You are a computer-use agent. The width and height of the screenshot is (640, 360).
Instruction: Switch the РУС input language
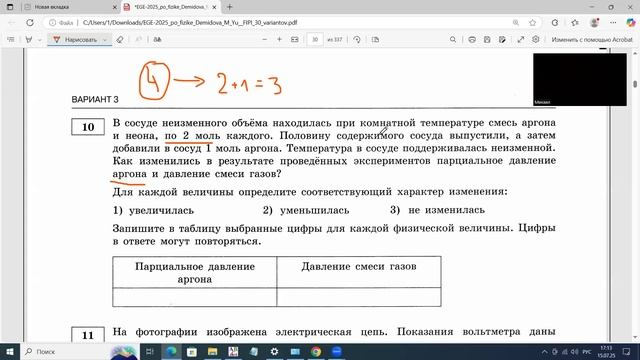[x=587, y=351]
